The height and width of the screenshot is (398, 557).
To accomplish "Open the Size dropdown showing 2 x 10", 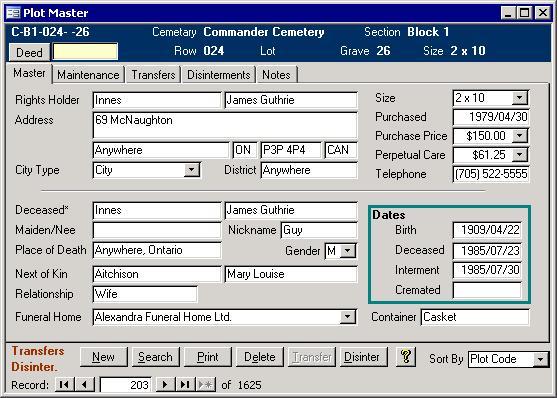I will (519, 98).
